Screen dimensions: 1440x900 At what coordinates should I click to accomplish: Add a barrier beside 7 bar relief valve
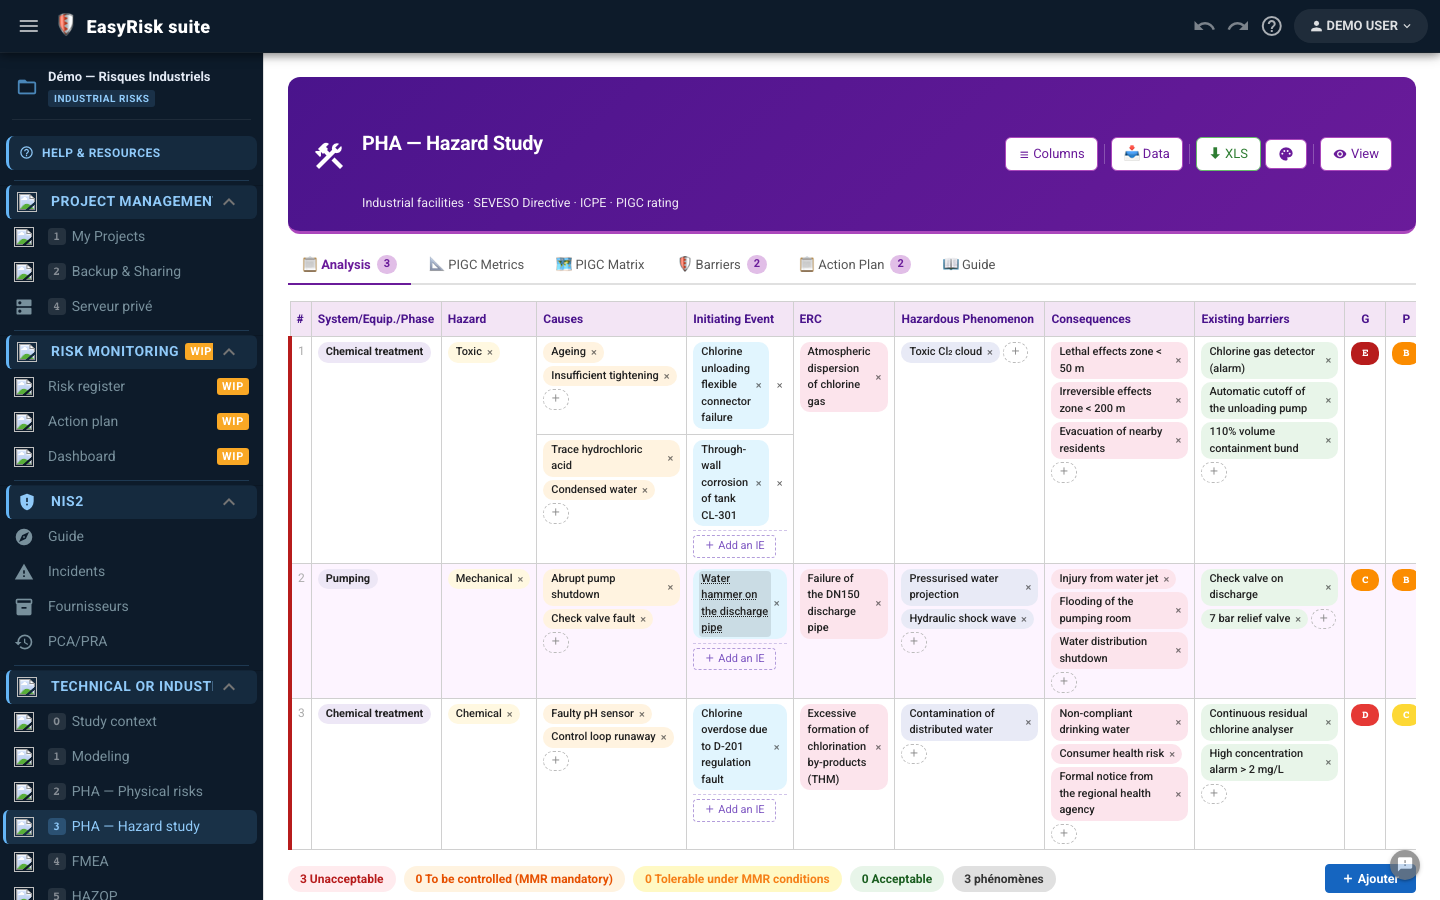tap(1323, 618)
